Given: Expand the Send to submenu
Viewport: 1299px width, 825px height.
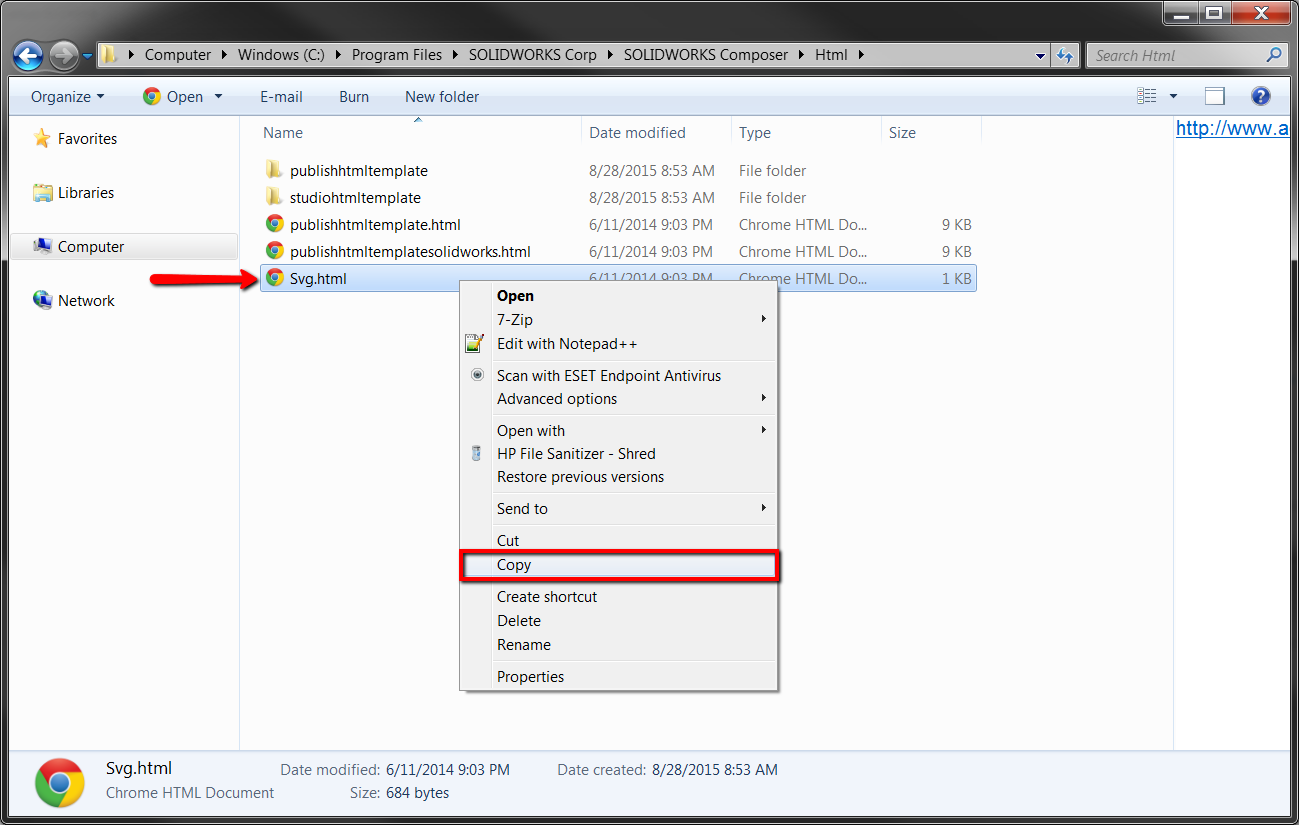Looking at the screenshot, I should pos(618,509).
